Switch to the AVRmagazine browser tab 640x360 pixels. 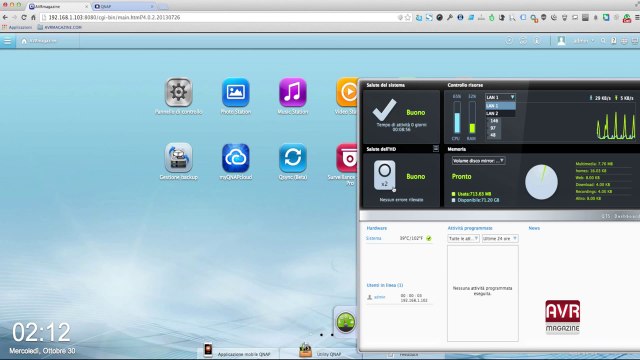(58, 7)
